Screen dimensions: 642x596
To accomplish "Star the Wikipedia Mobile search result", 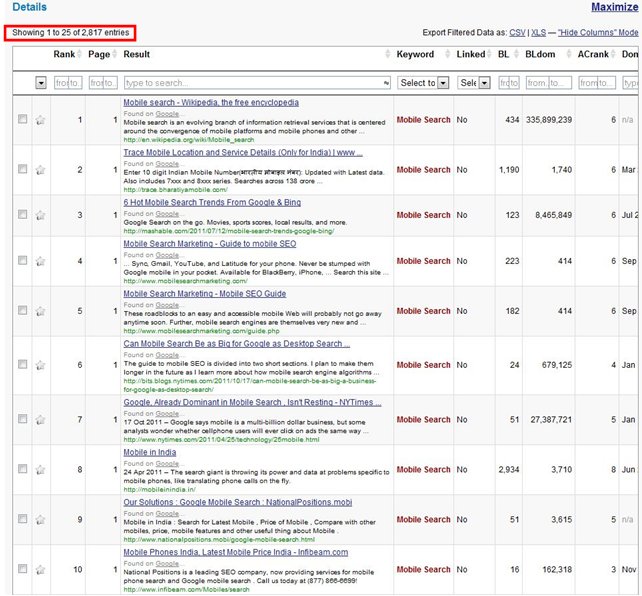I will pyautogui.click(x=41, y=120).
